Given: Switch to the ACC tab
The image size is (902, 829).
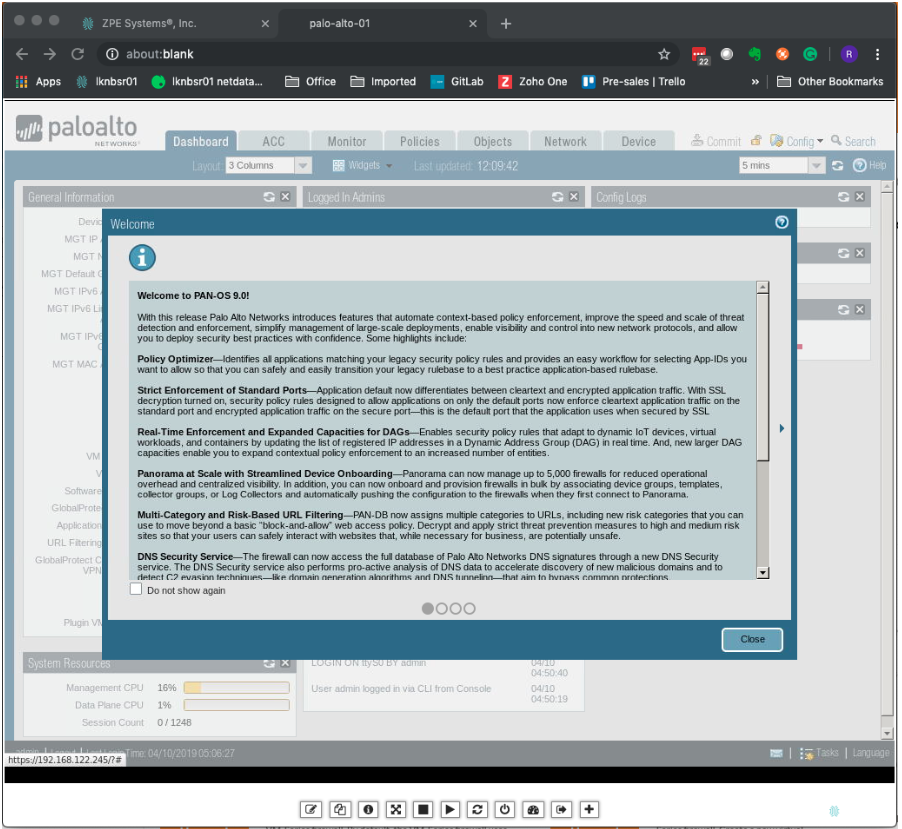Looking at the screenshot, I should point(273,142).
